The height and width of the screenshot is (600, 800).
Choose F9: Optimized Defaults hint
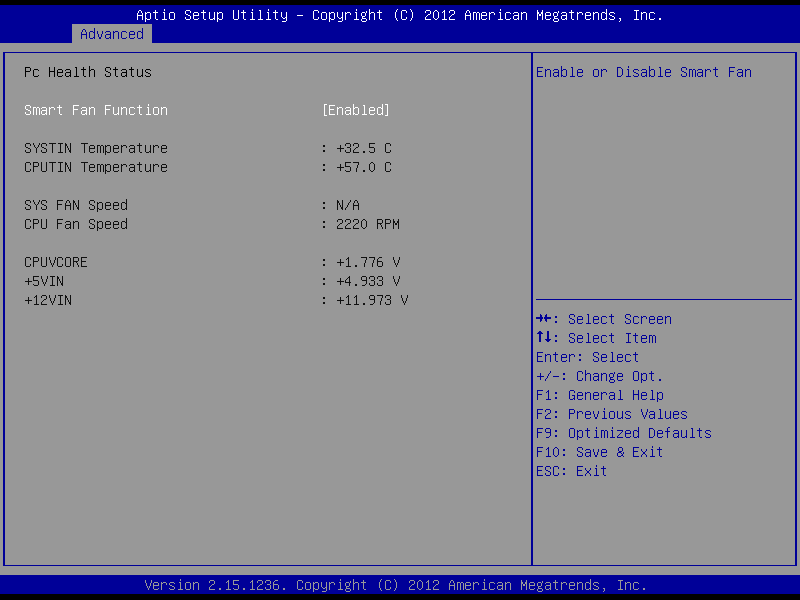(624, 433)
